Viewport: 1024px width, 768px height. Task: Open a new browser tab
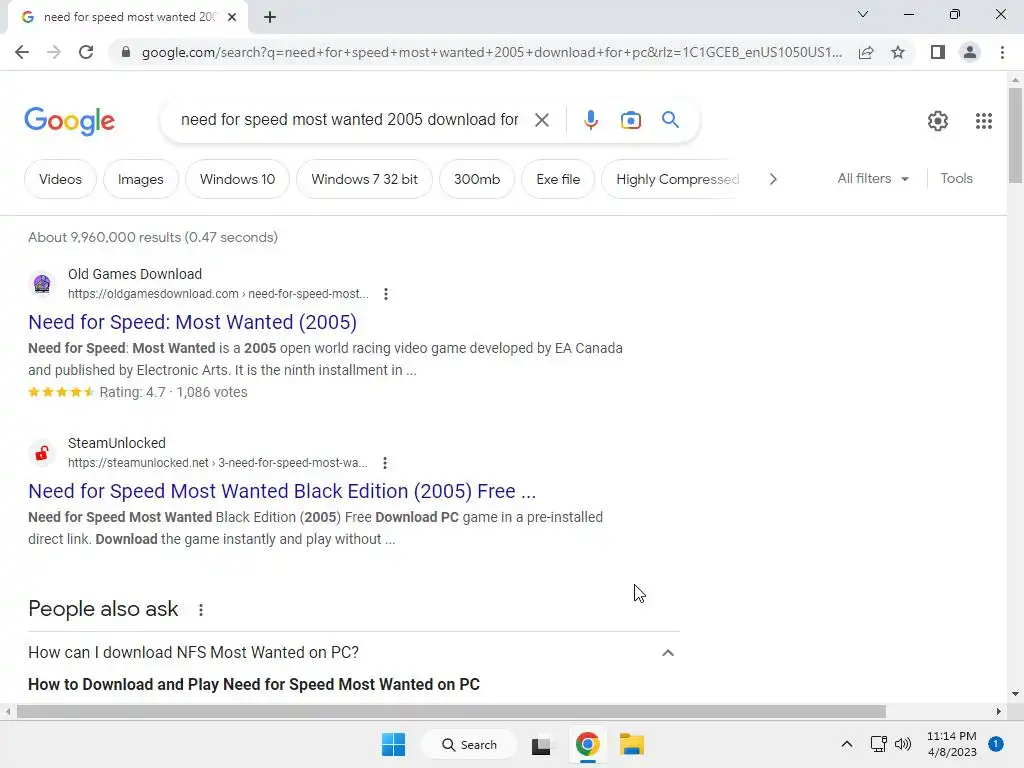[270, 17]
